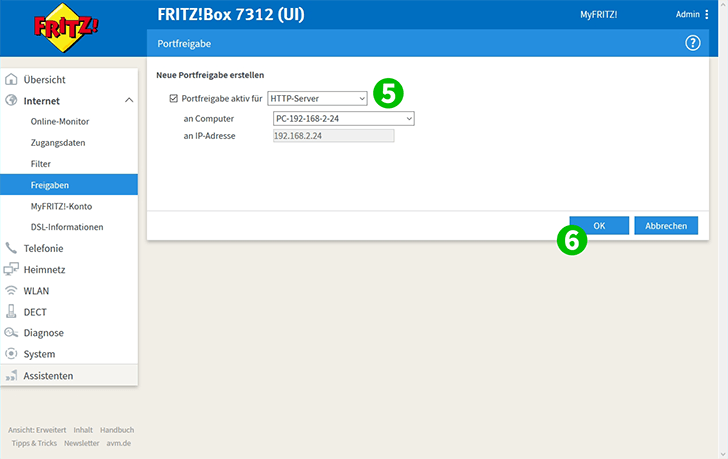Open Online-Monitor submenu item
Screen dimensions: 728x459
pyautogui.click(x=60, y=121)
